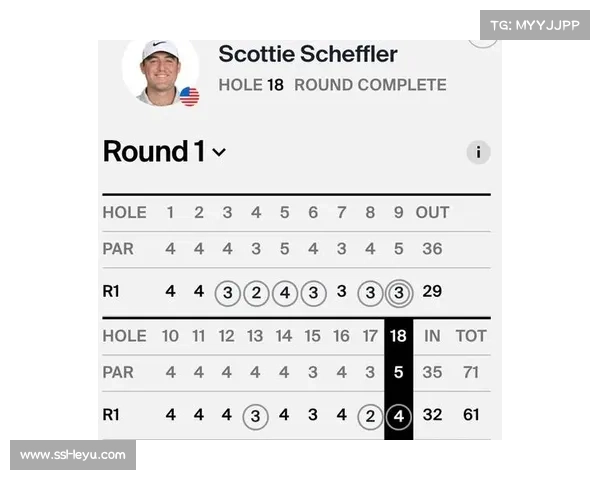
Task: Click the eagle score on hole 9
Action: 399,293
